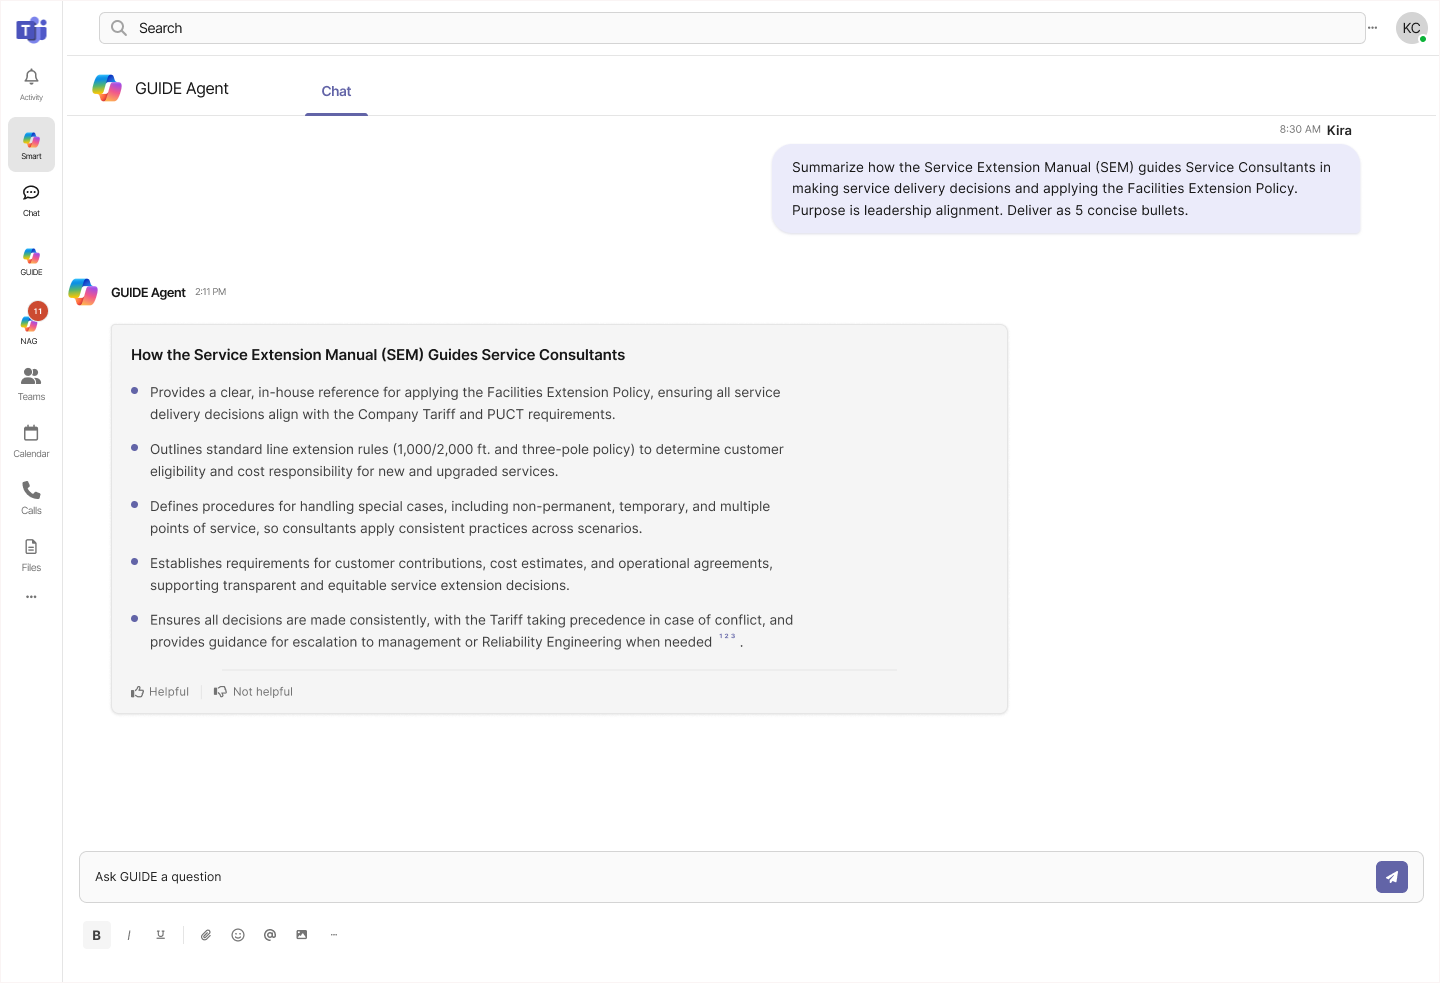Click the Search input field

click(732, 28)
